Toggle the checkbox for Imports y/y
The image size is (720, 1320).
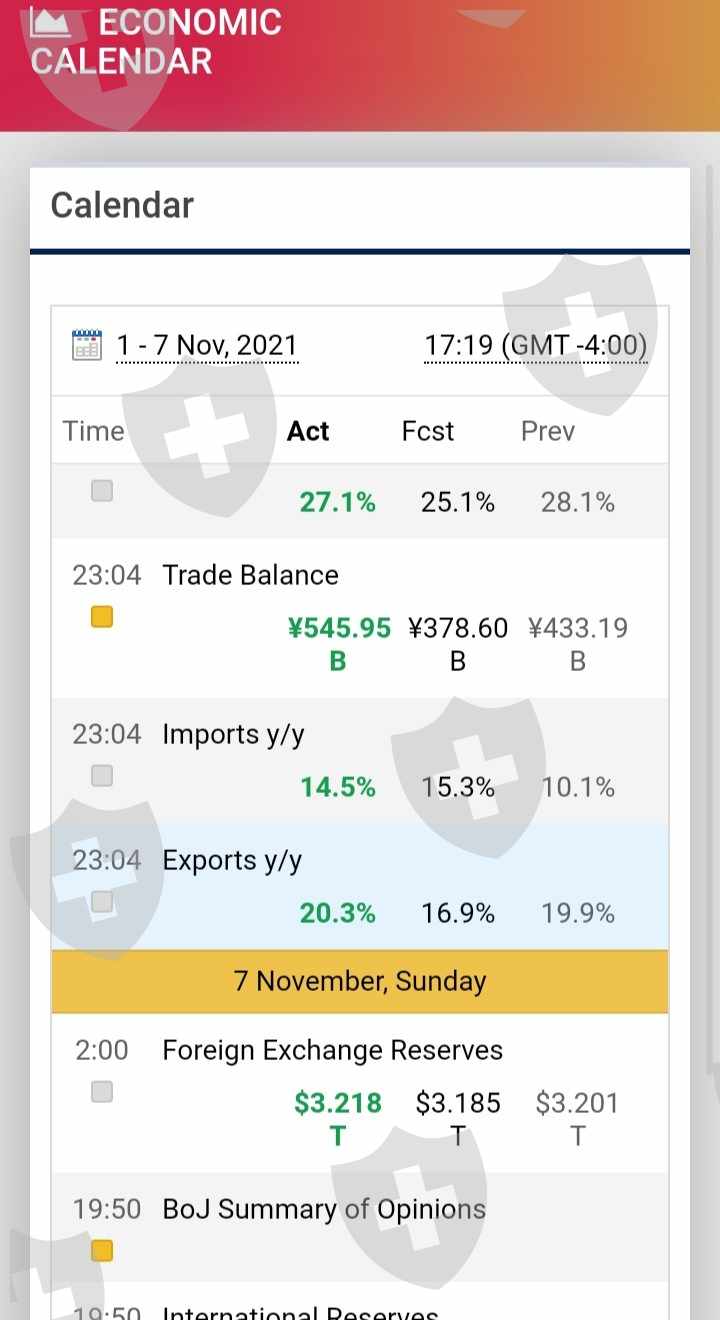coord(102,775)
